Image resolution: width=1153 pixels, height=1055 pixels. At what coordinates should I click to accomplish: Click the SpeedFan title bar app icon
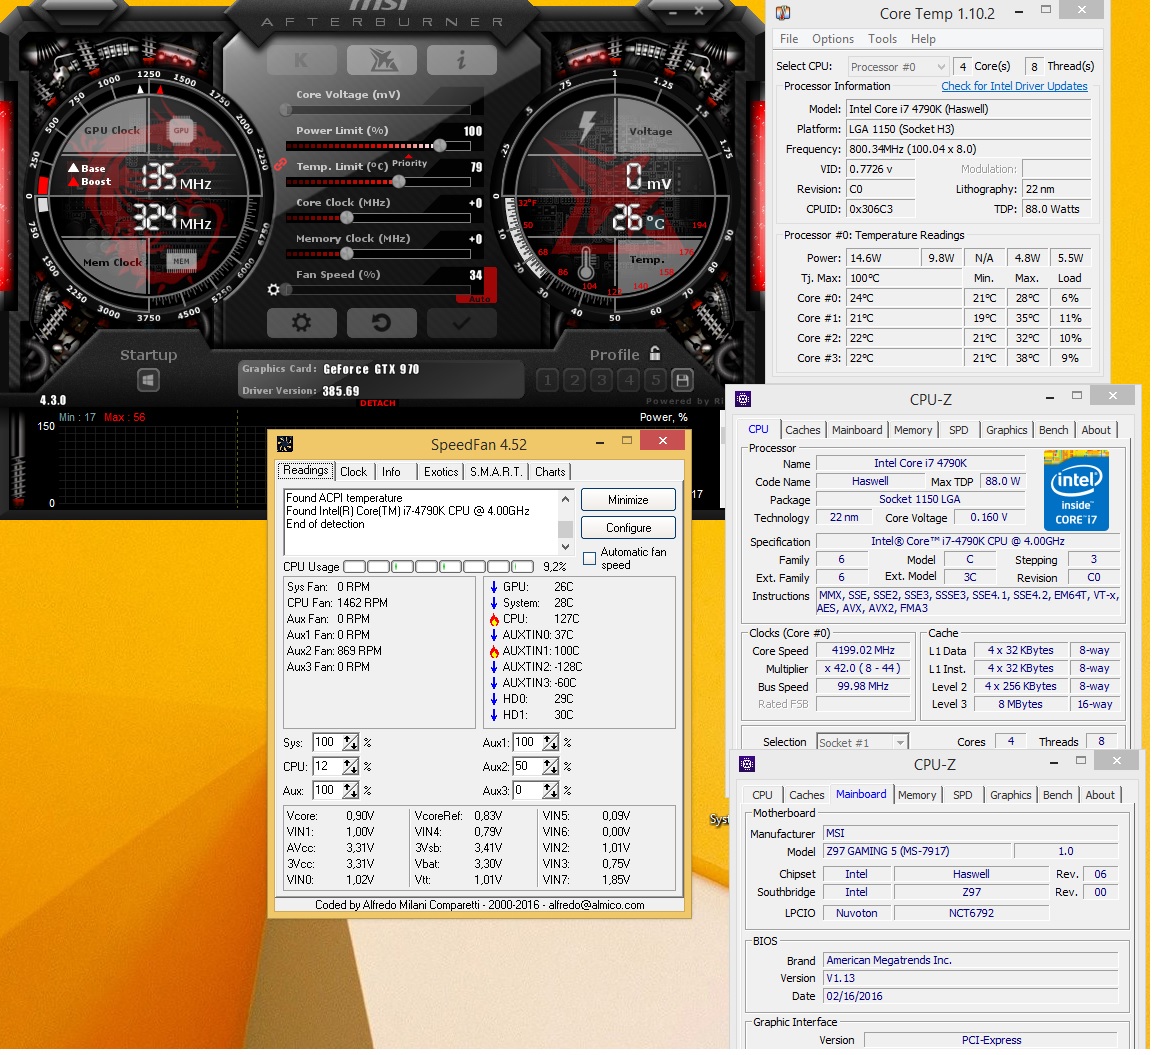pyautogui.click(x=285, y=444)
